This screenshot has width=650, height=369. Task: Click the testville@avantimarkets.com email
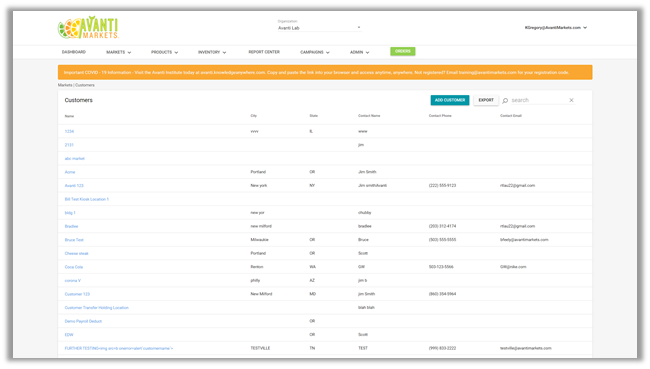coord(526,348)
